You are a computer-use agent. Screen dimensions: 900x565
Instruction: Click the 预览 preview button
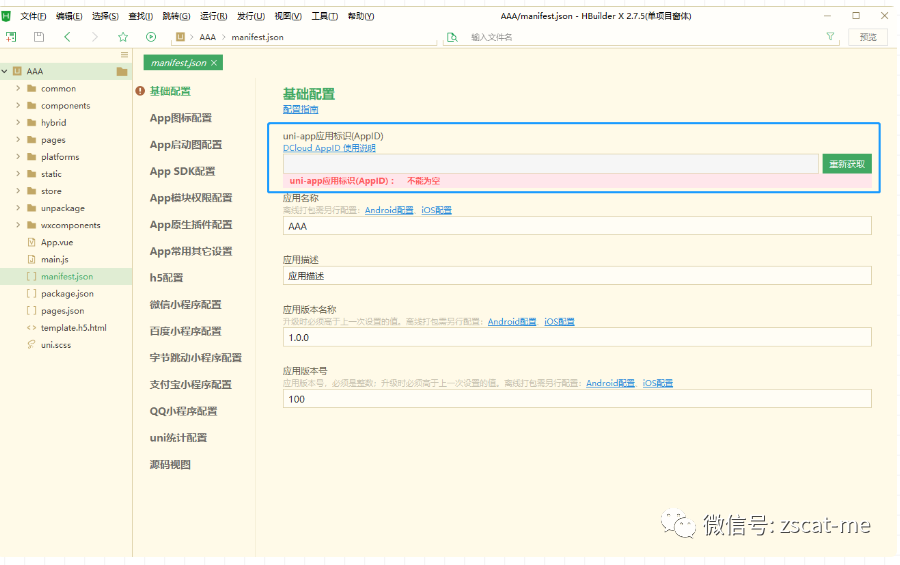[x=868, y=37]
